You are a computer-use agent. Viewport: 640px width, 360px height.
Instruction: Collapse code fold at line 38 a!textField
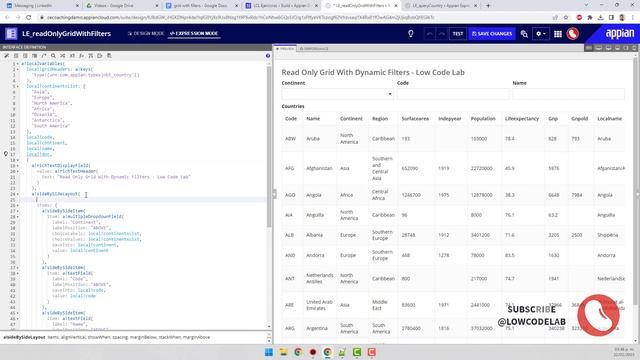click(18, 273)
